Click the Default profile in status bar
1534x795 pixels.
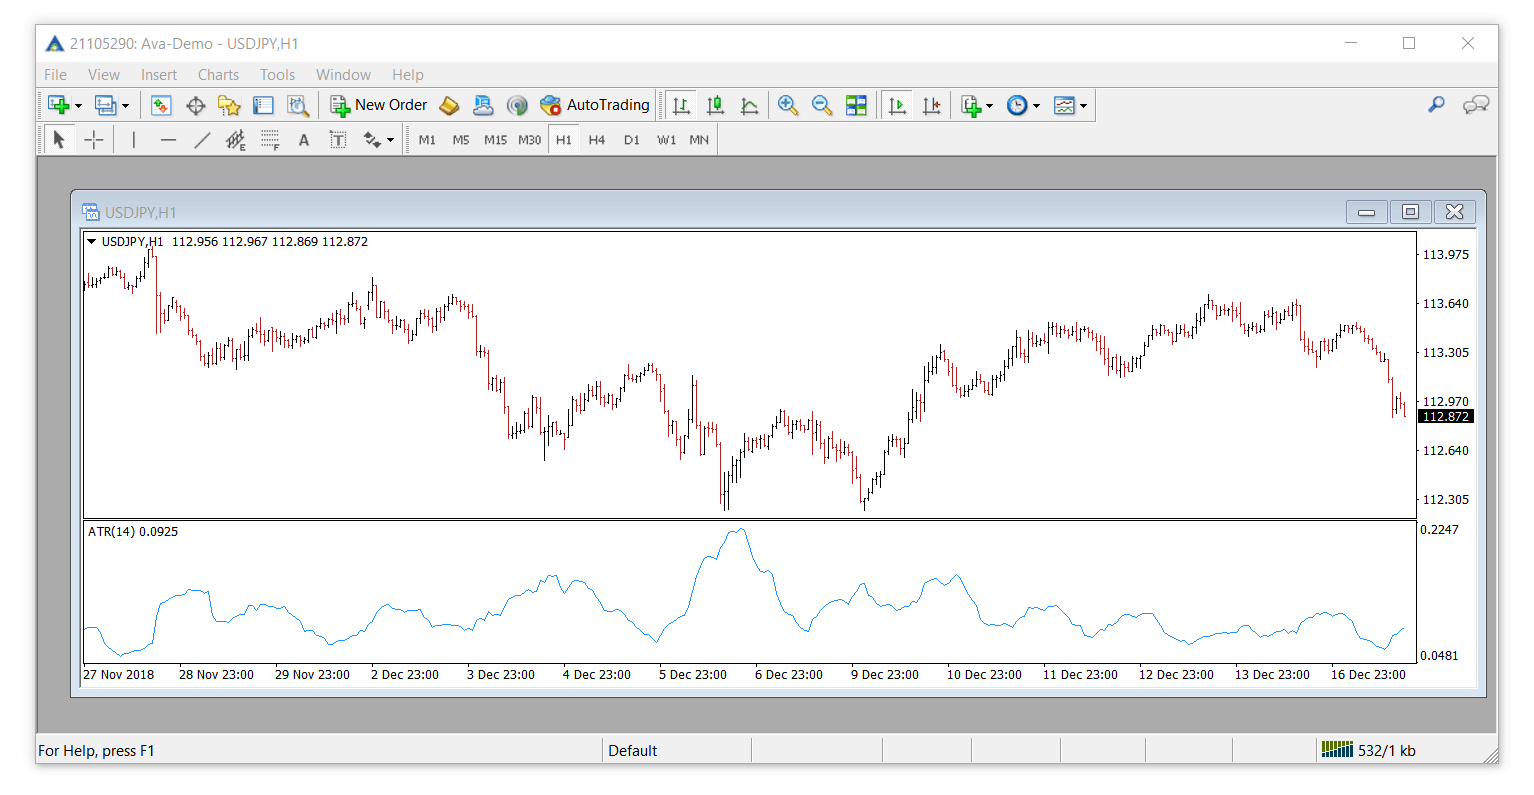click(x=633, y=751)
